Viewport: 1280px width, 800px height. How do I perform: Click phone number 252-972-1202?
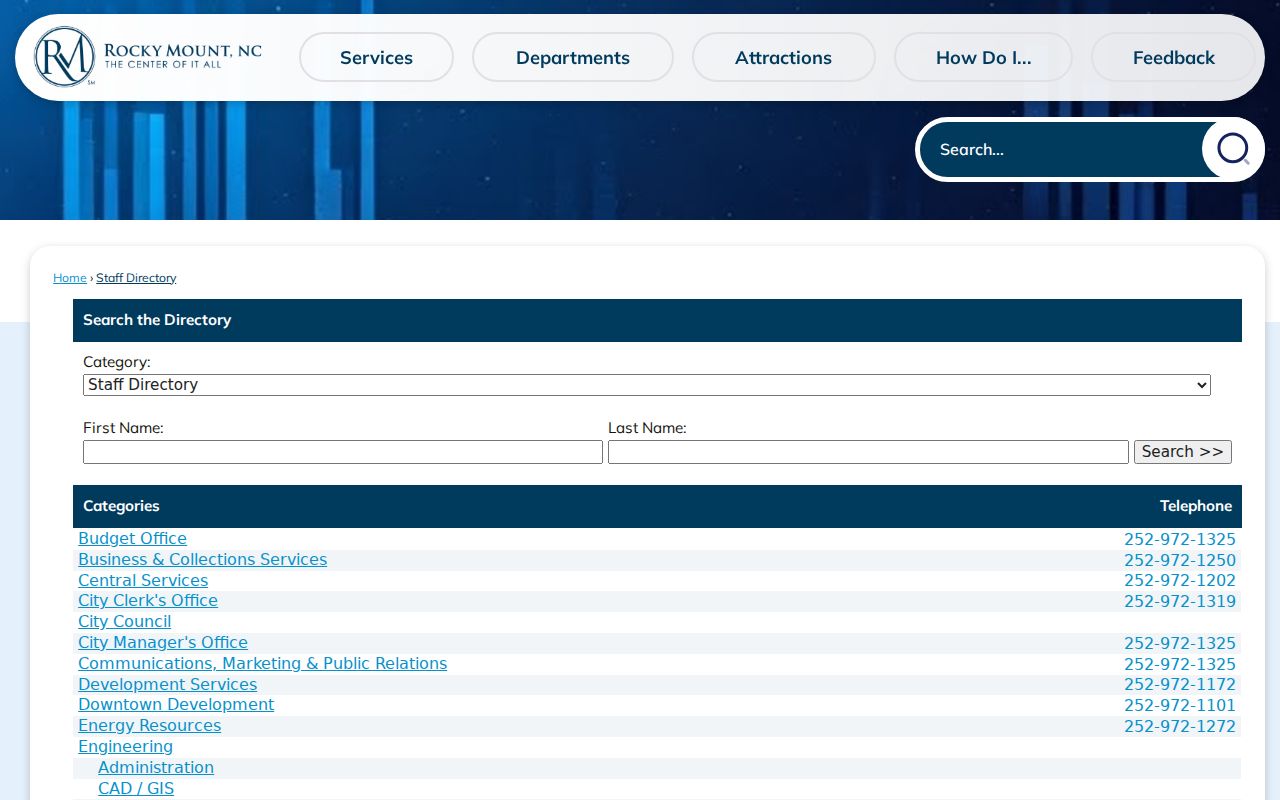1180,581
